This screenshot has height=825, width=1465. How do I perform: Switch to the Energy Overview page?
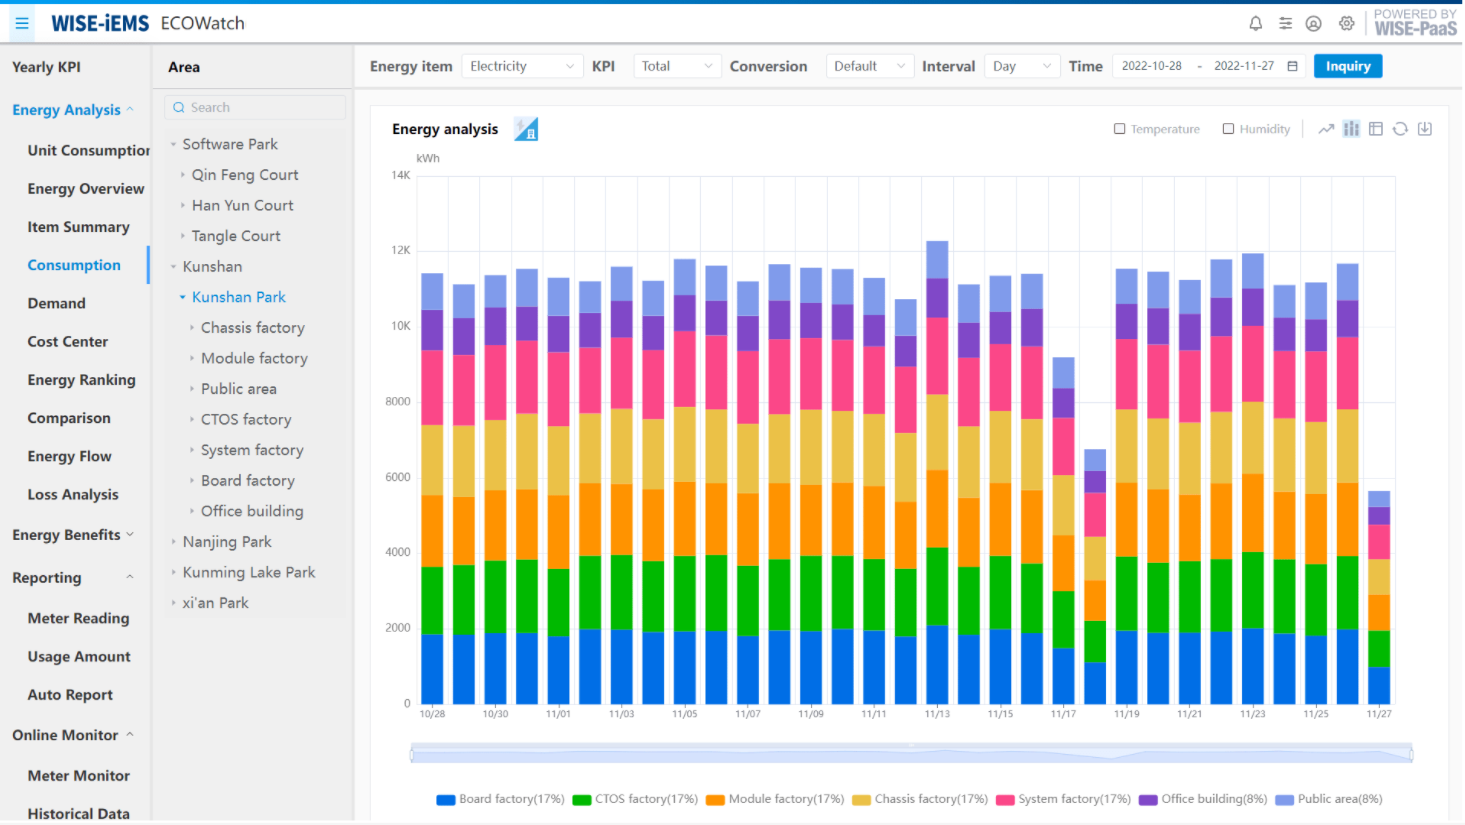pos(87,188)
